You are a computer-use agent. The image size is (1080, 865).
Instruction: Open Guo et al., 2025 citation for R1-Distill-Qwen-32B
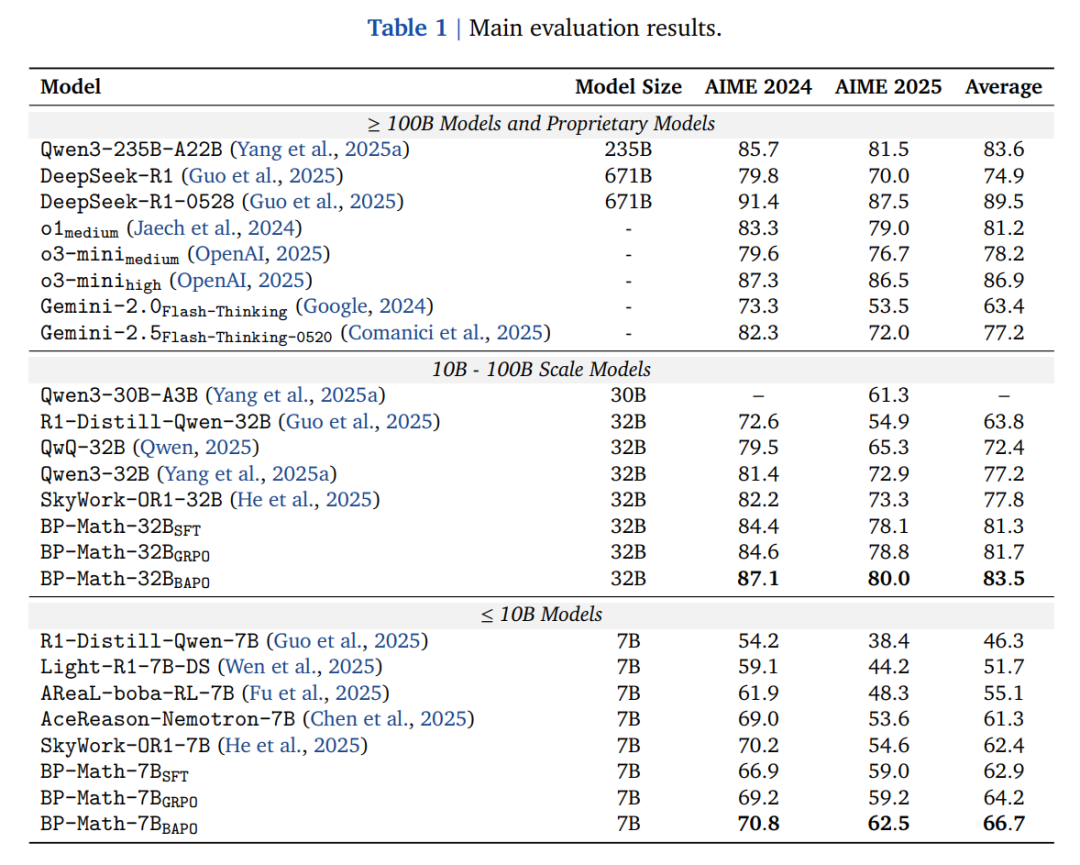[359, 421]
